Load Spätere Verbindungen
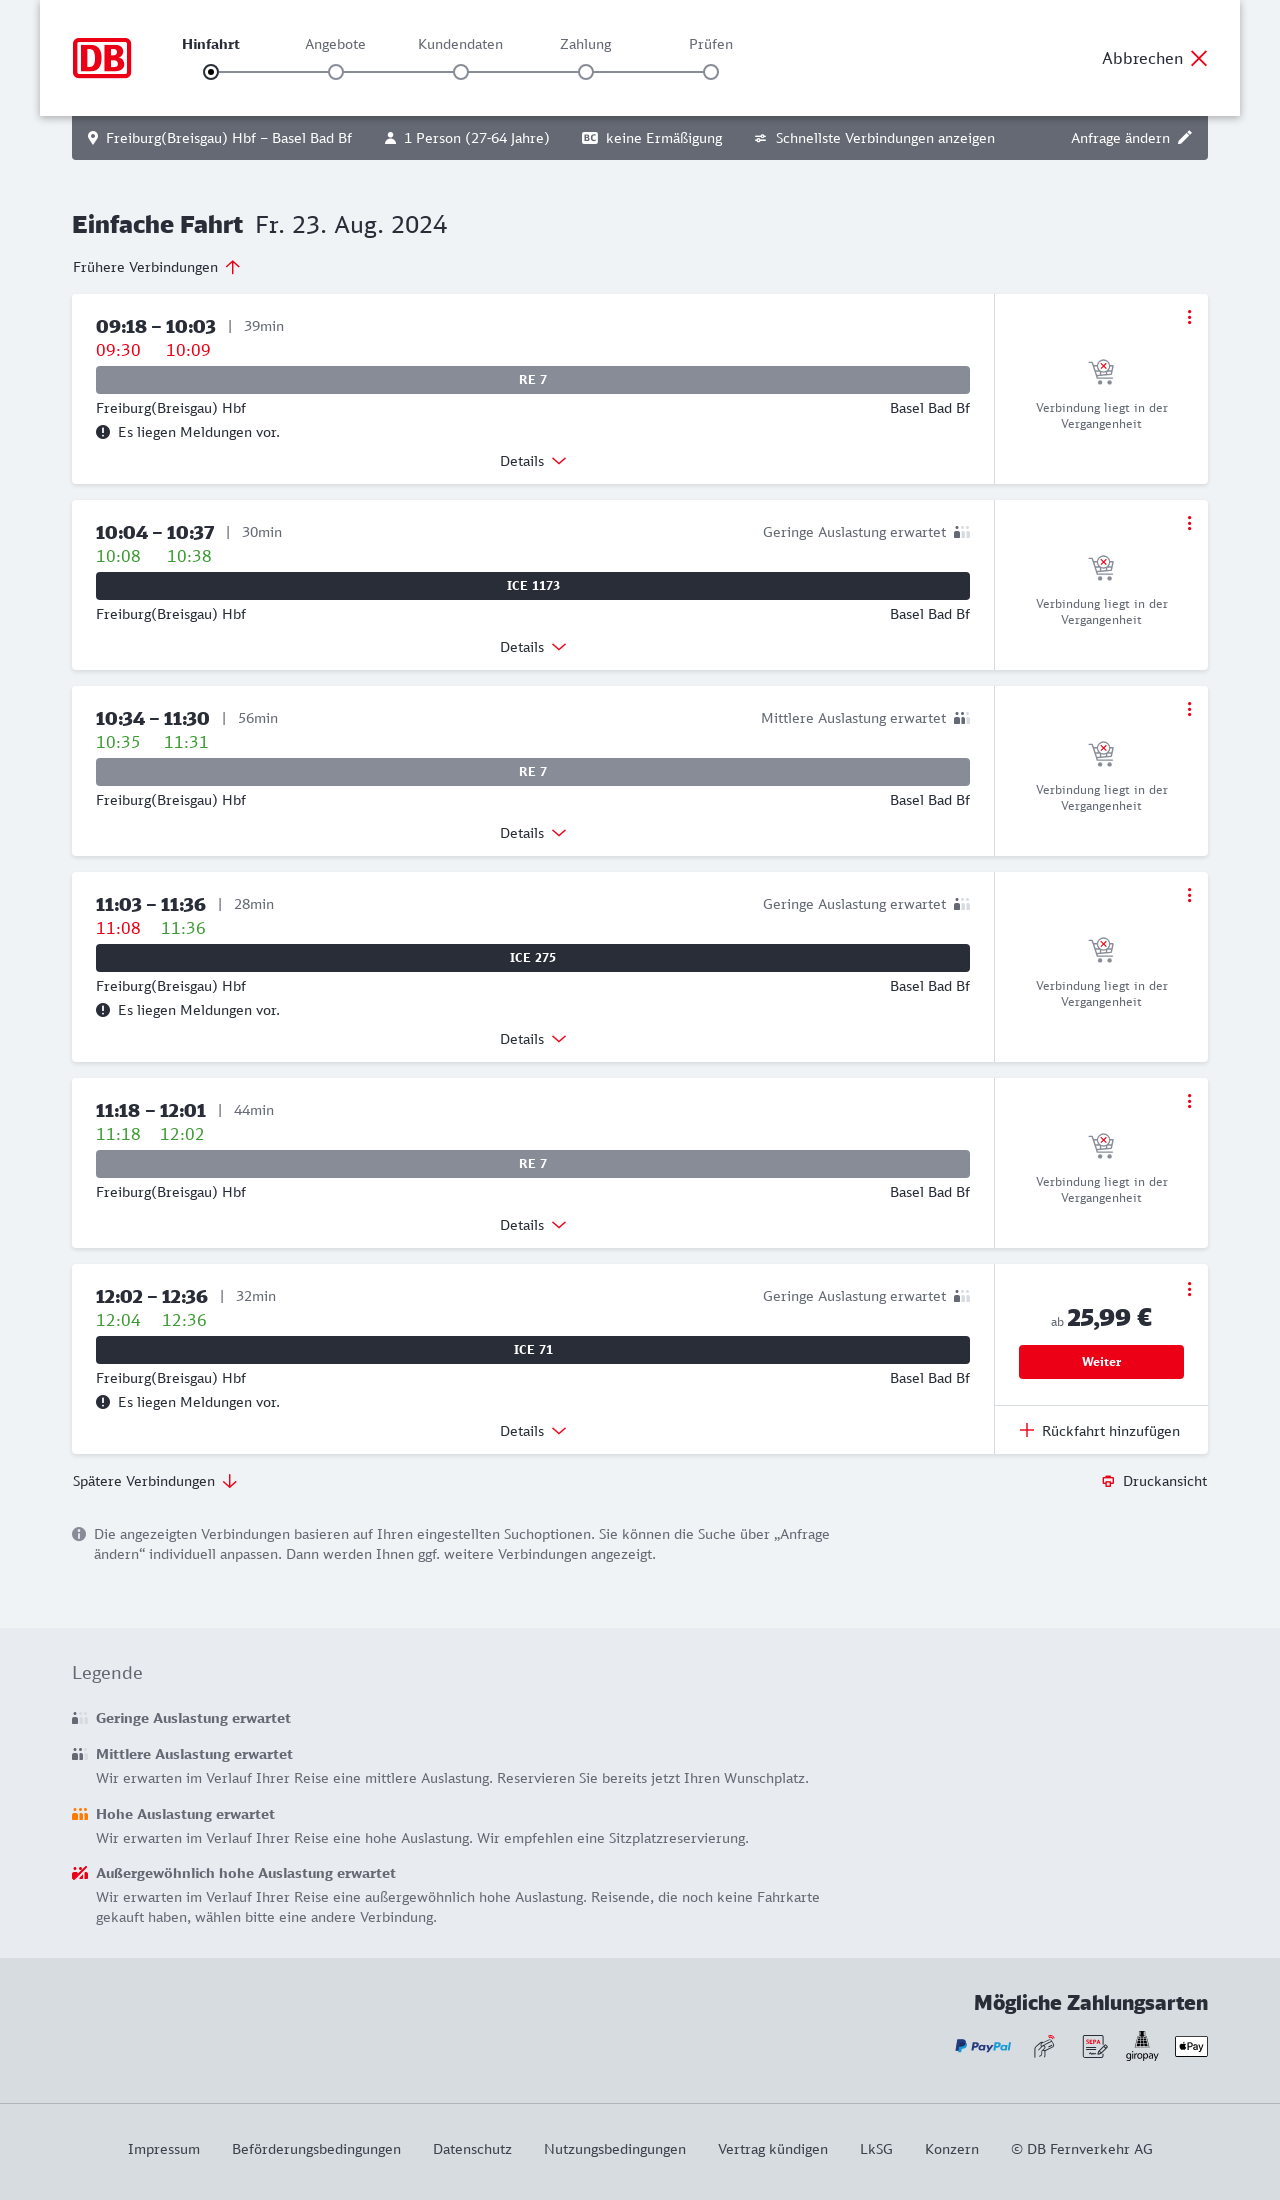This screenshot has height=2200, width=1280. (x=155, y=1481)
